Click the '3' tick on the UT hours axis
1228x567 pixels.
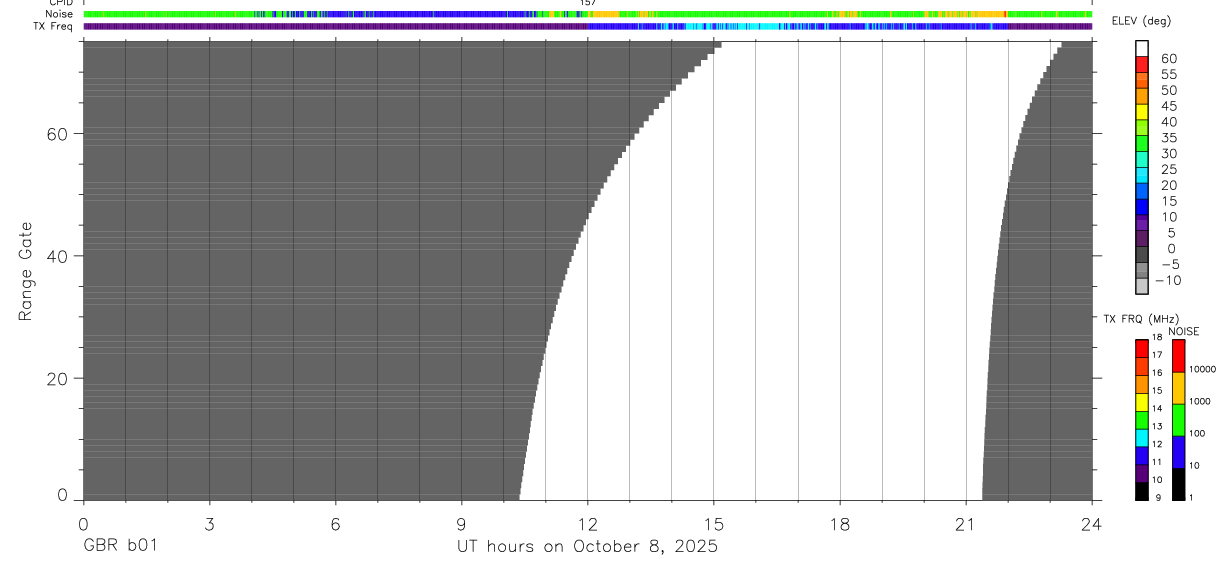click(209, 523)
